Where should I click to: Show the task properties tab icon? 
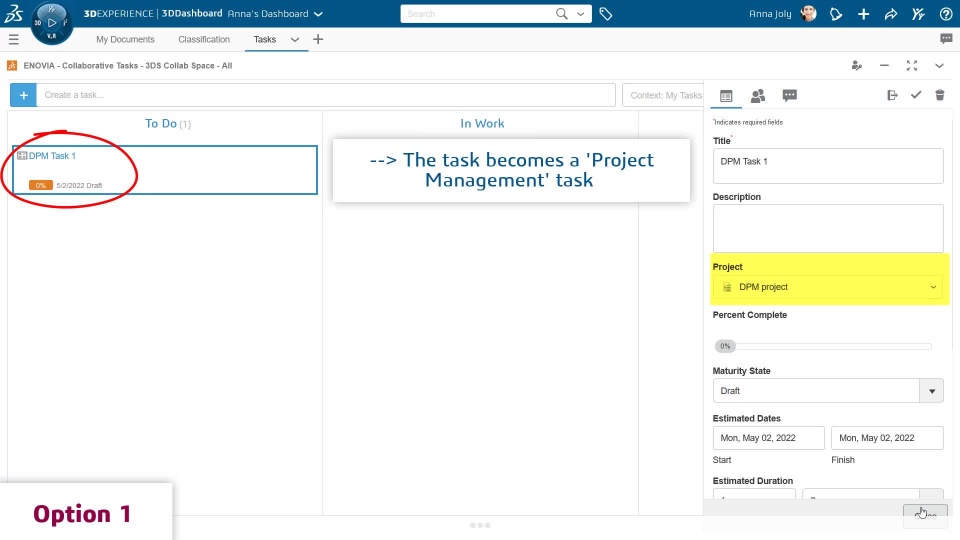coord(726,96)
